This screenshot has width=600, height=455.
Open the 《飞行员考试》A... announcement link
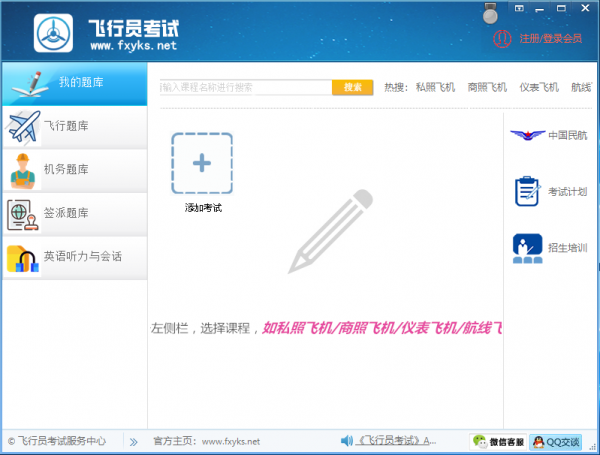click(396, 441)
